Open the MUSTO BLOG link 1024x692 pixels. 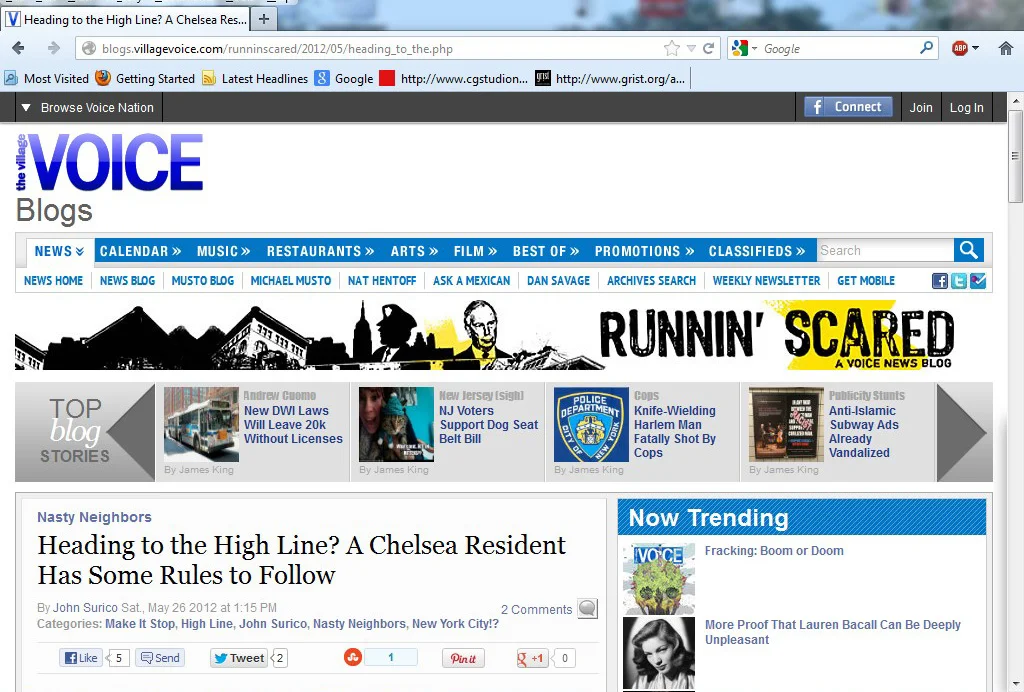coord(202,281)
